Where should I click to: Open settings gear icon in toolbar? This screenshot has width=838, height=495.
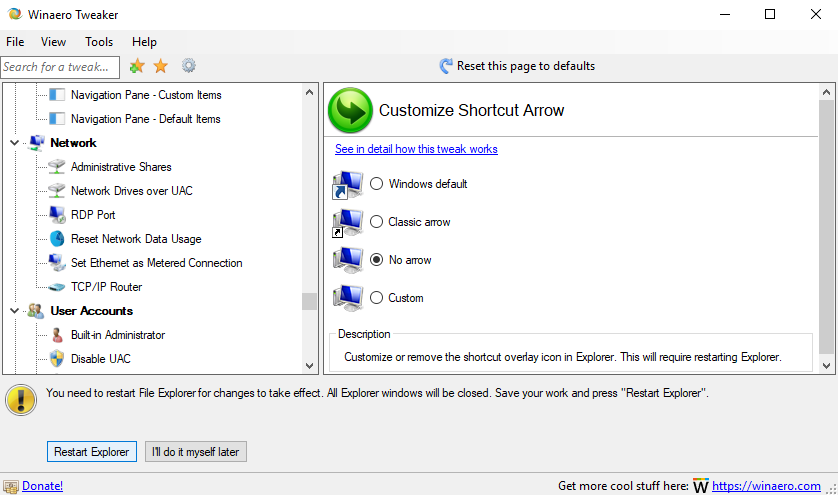tap(189, 66)
